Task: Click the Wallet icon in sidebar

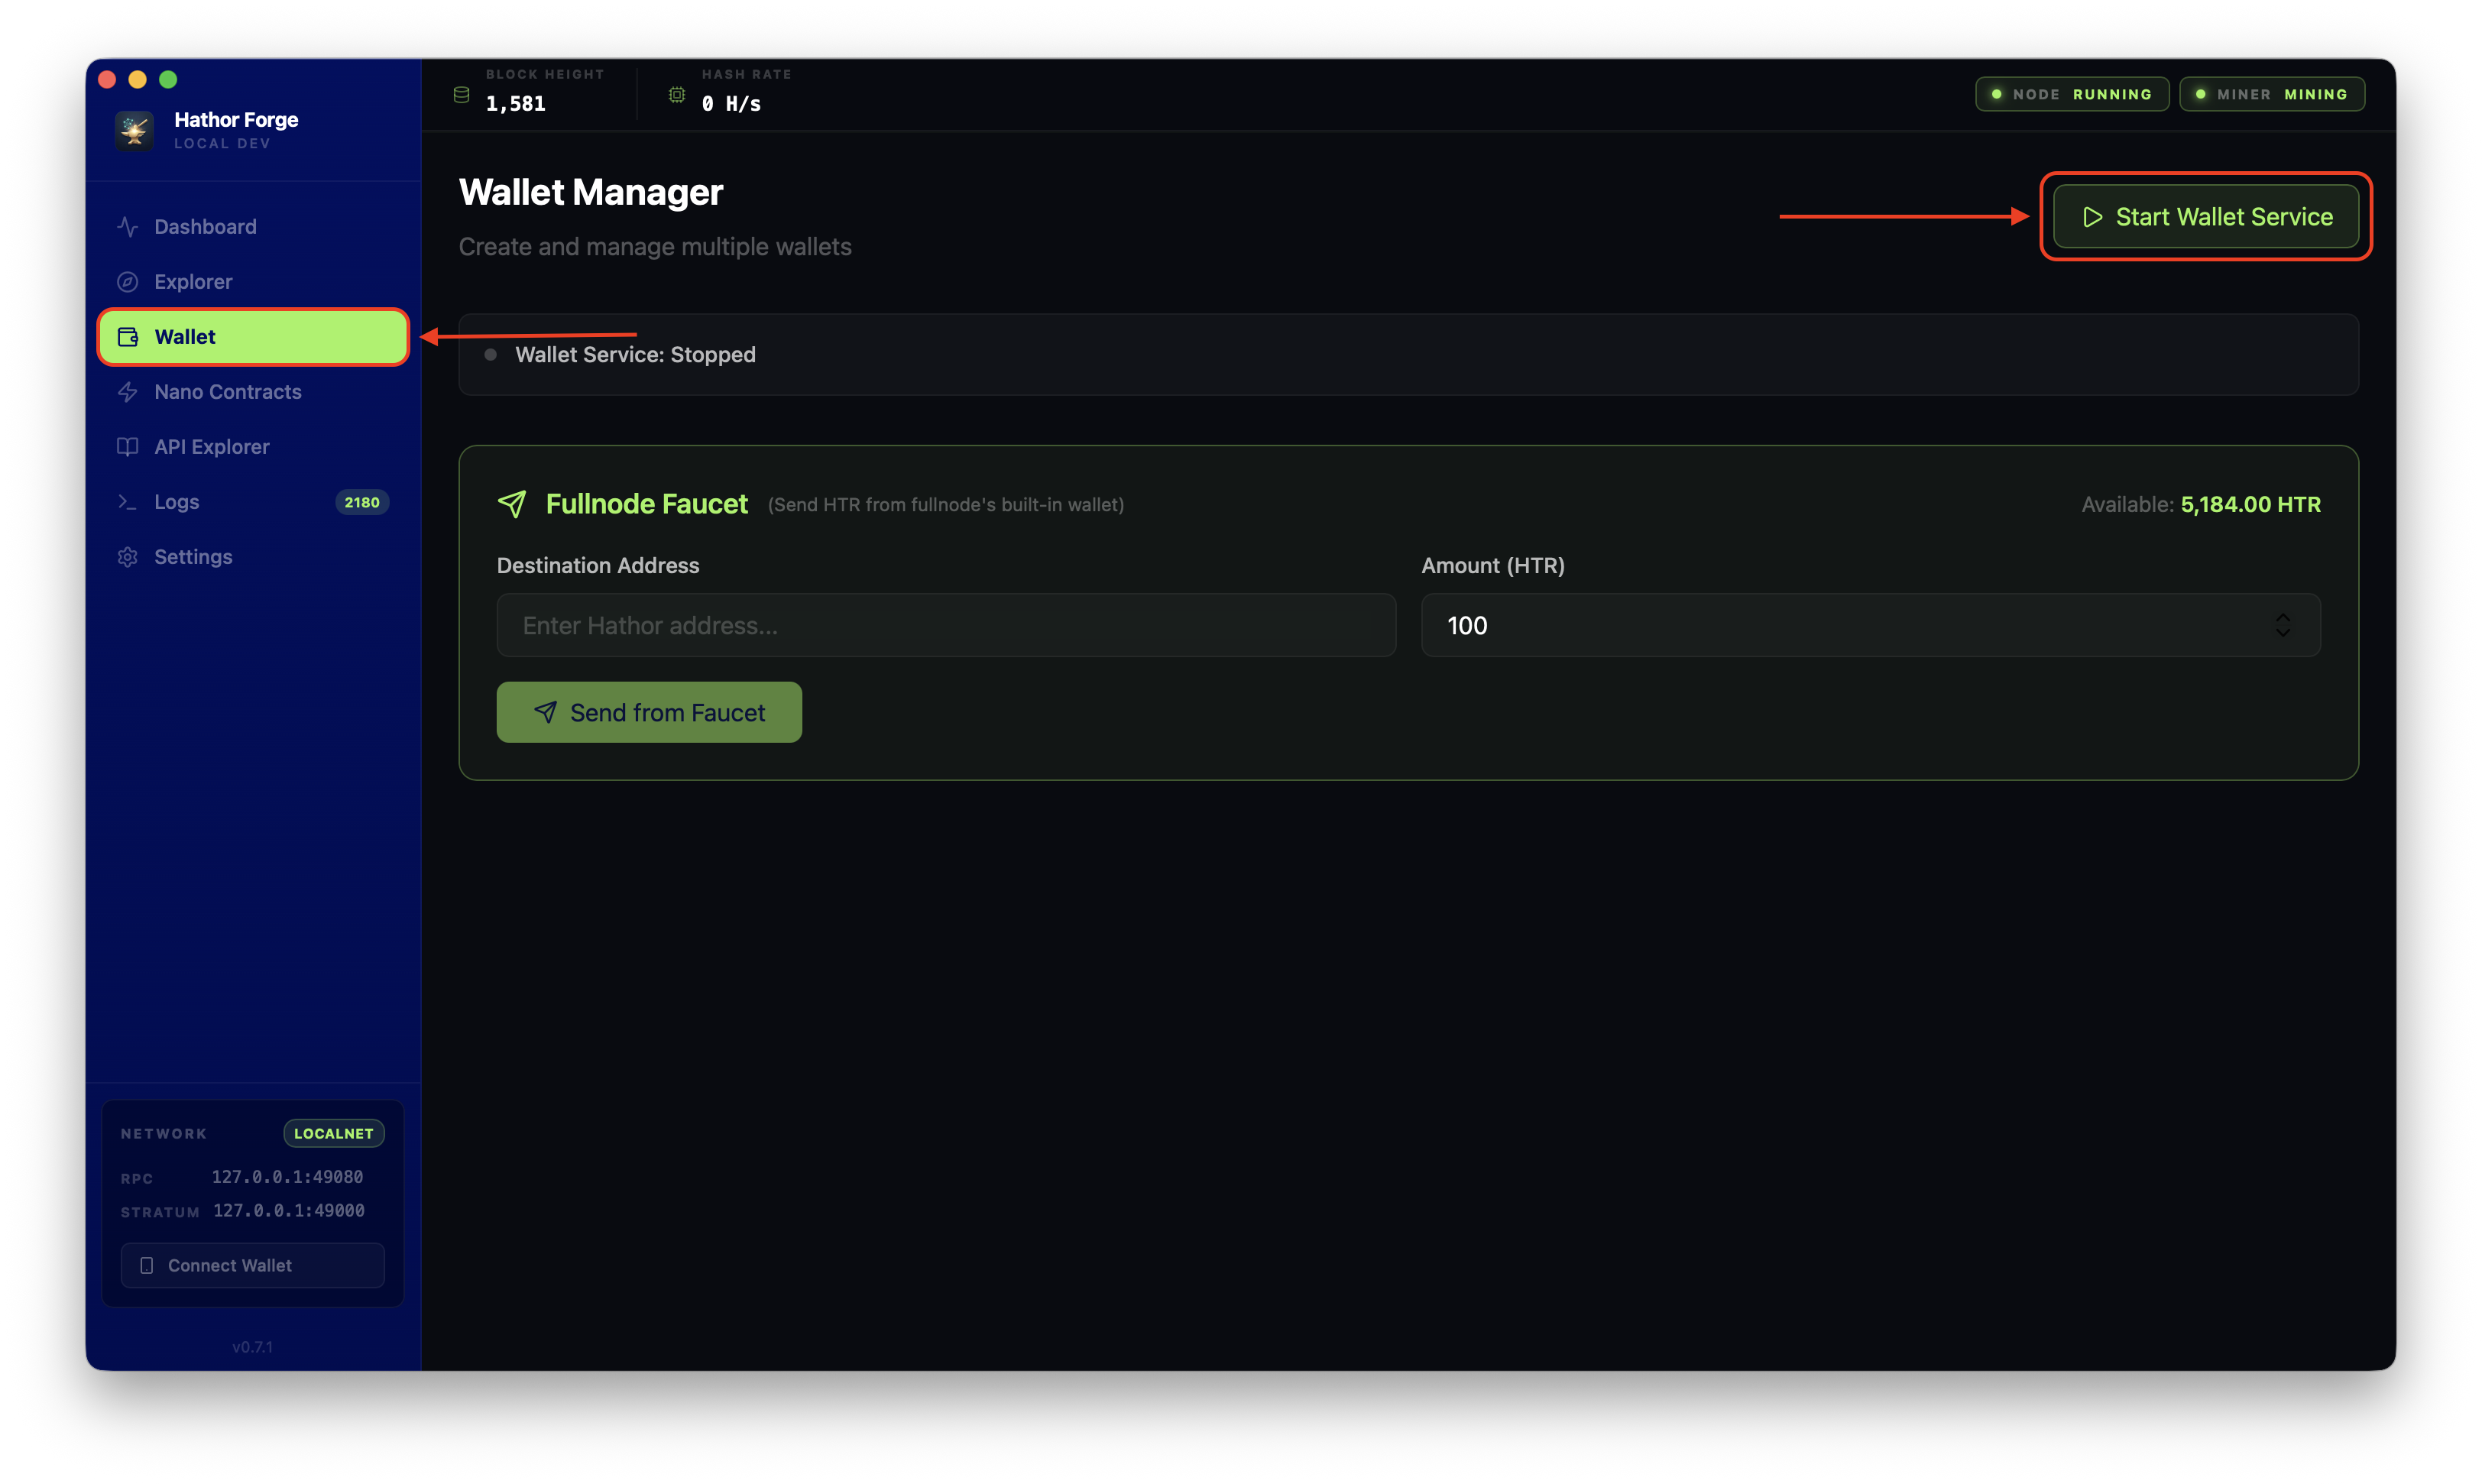Action: 127,337
